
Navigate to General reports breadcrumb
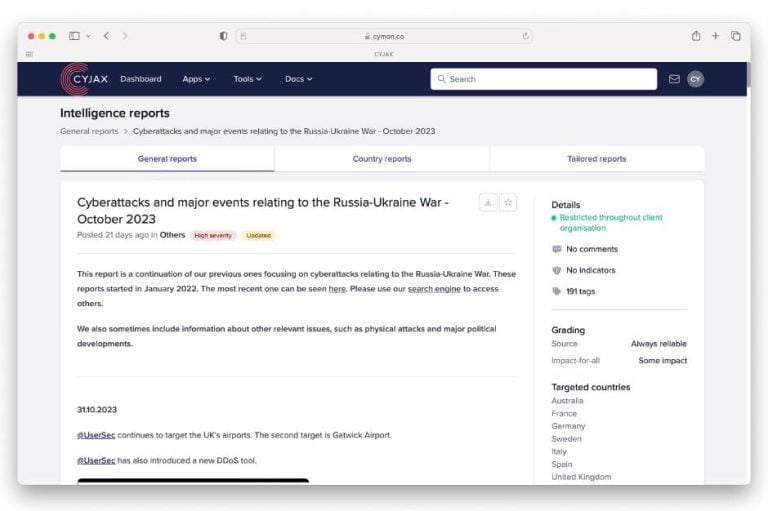pyautogui.click(x=89, y=131)
